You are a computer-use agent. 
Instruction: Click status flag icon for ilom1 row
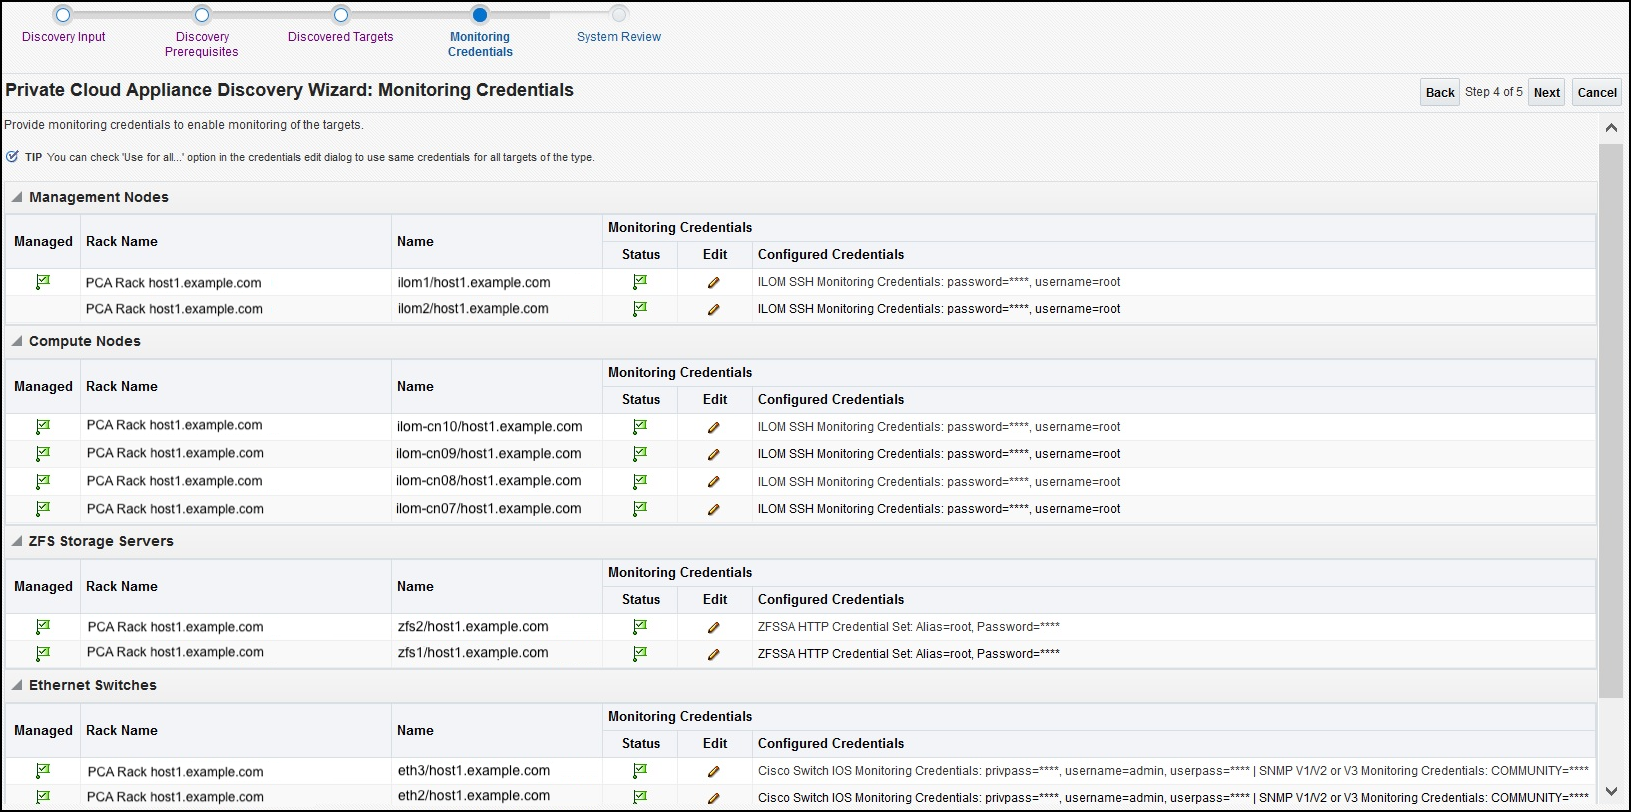pyautogui.click(x=640, y=282)
